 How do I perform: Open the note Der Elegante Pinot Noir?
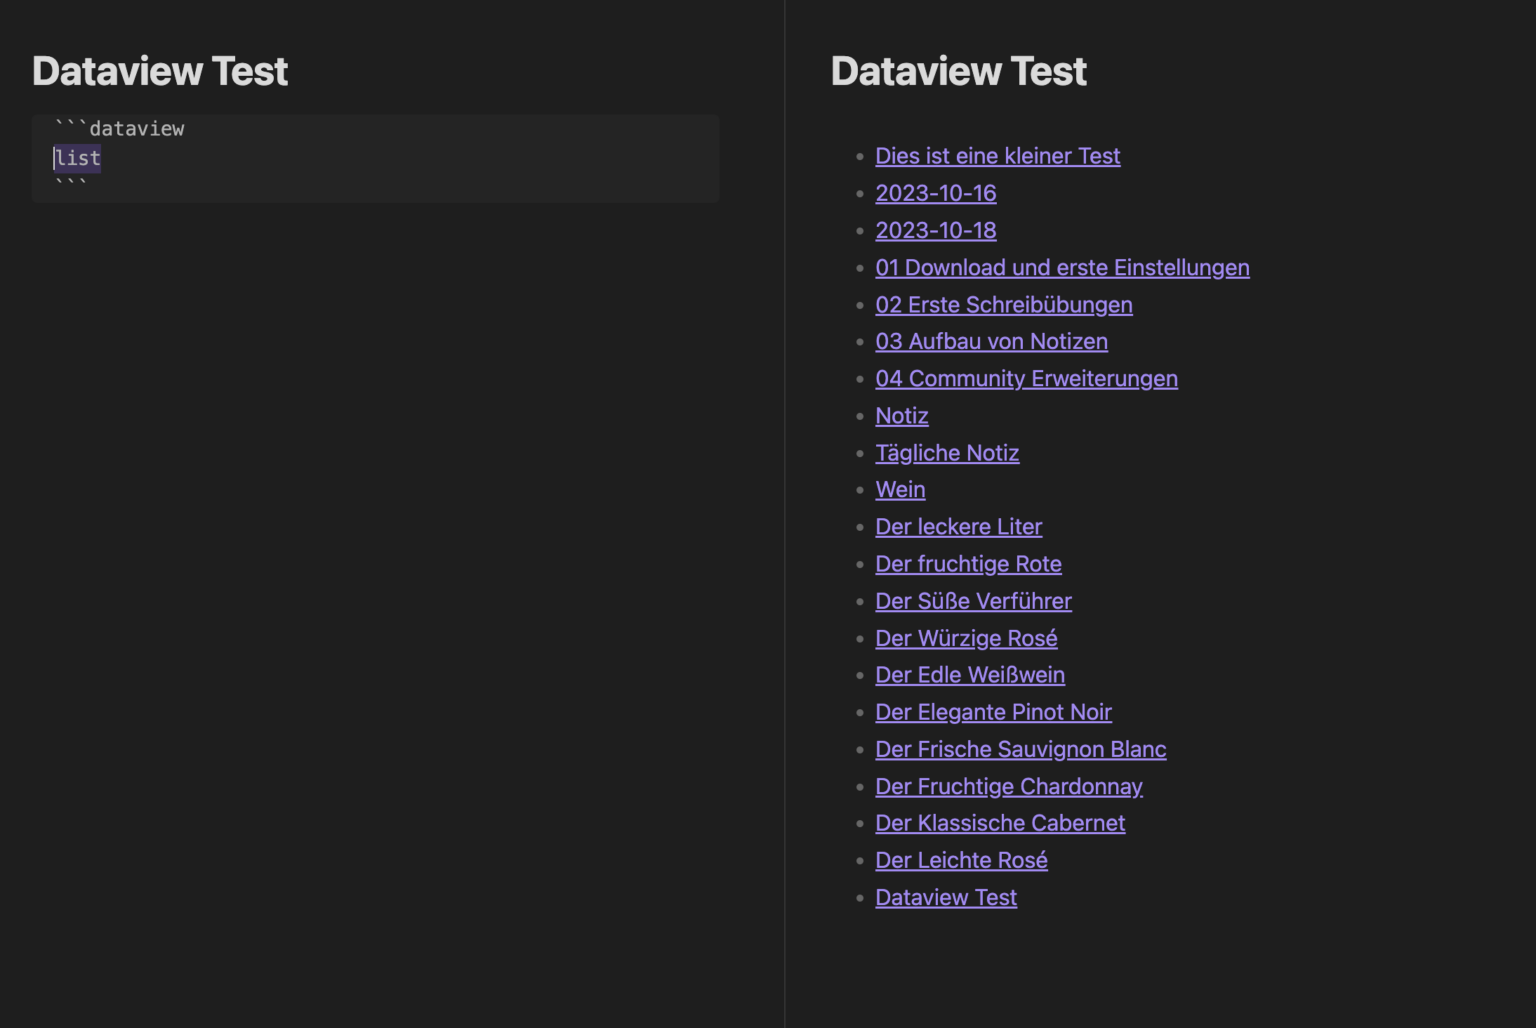[993, 711]
